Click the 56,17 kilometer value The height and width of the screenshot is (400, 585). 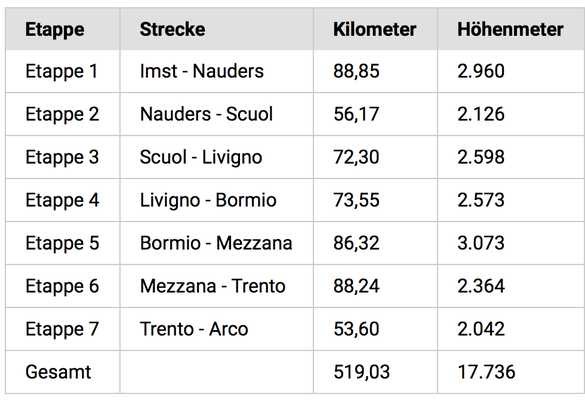pos(356,114)
